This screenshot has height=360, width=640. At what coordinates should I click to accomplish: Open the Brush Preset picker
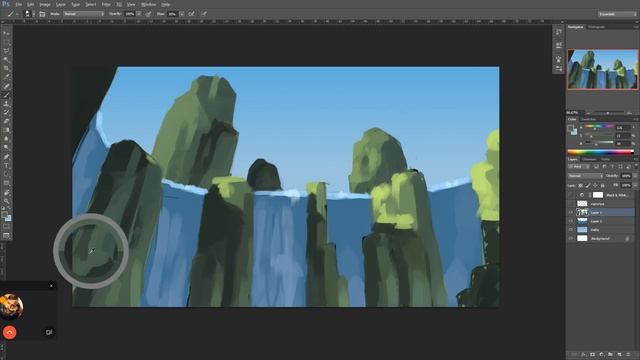click(x=28, y=13)
